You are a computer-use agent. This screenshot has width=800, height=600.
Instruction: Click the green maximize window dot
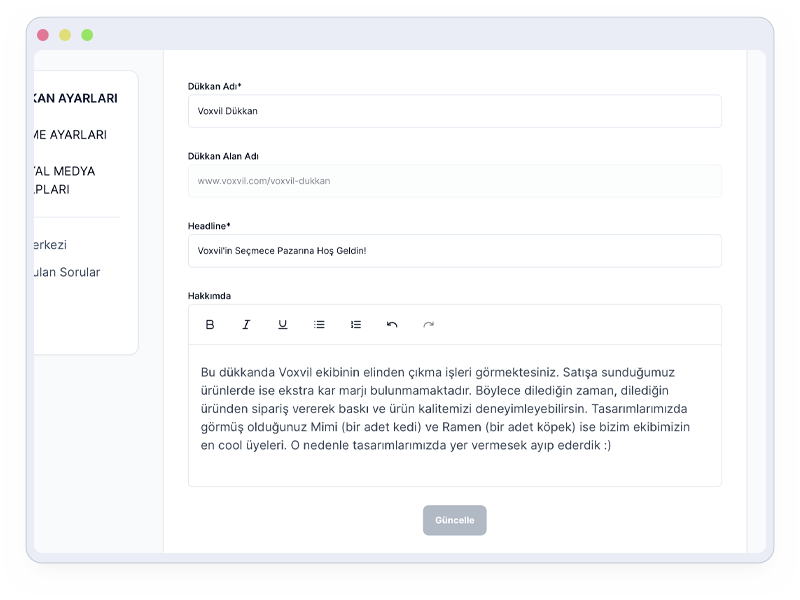pos(87,35)
